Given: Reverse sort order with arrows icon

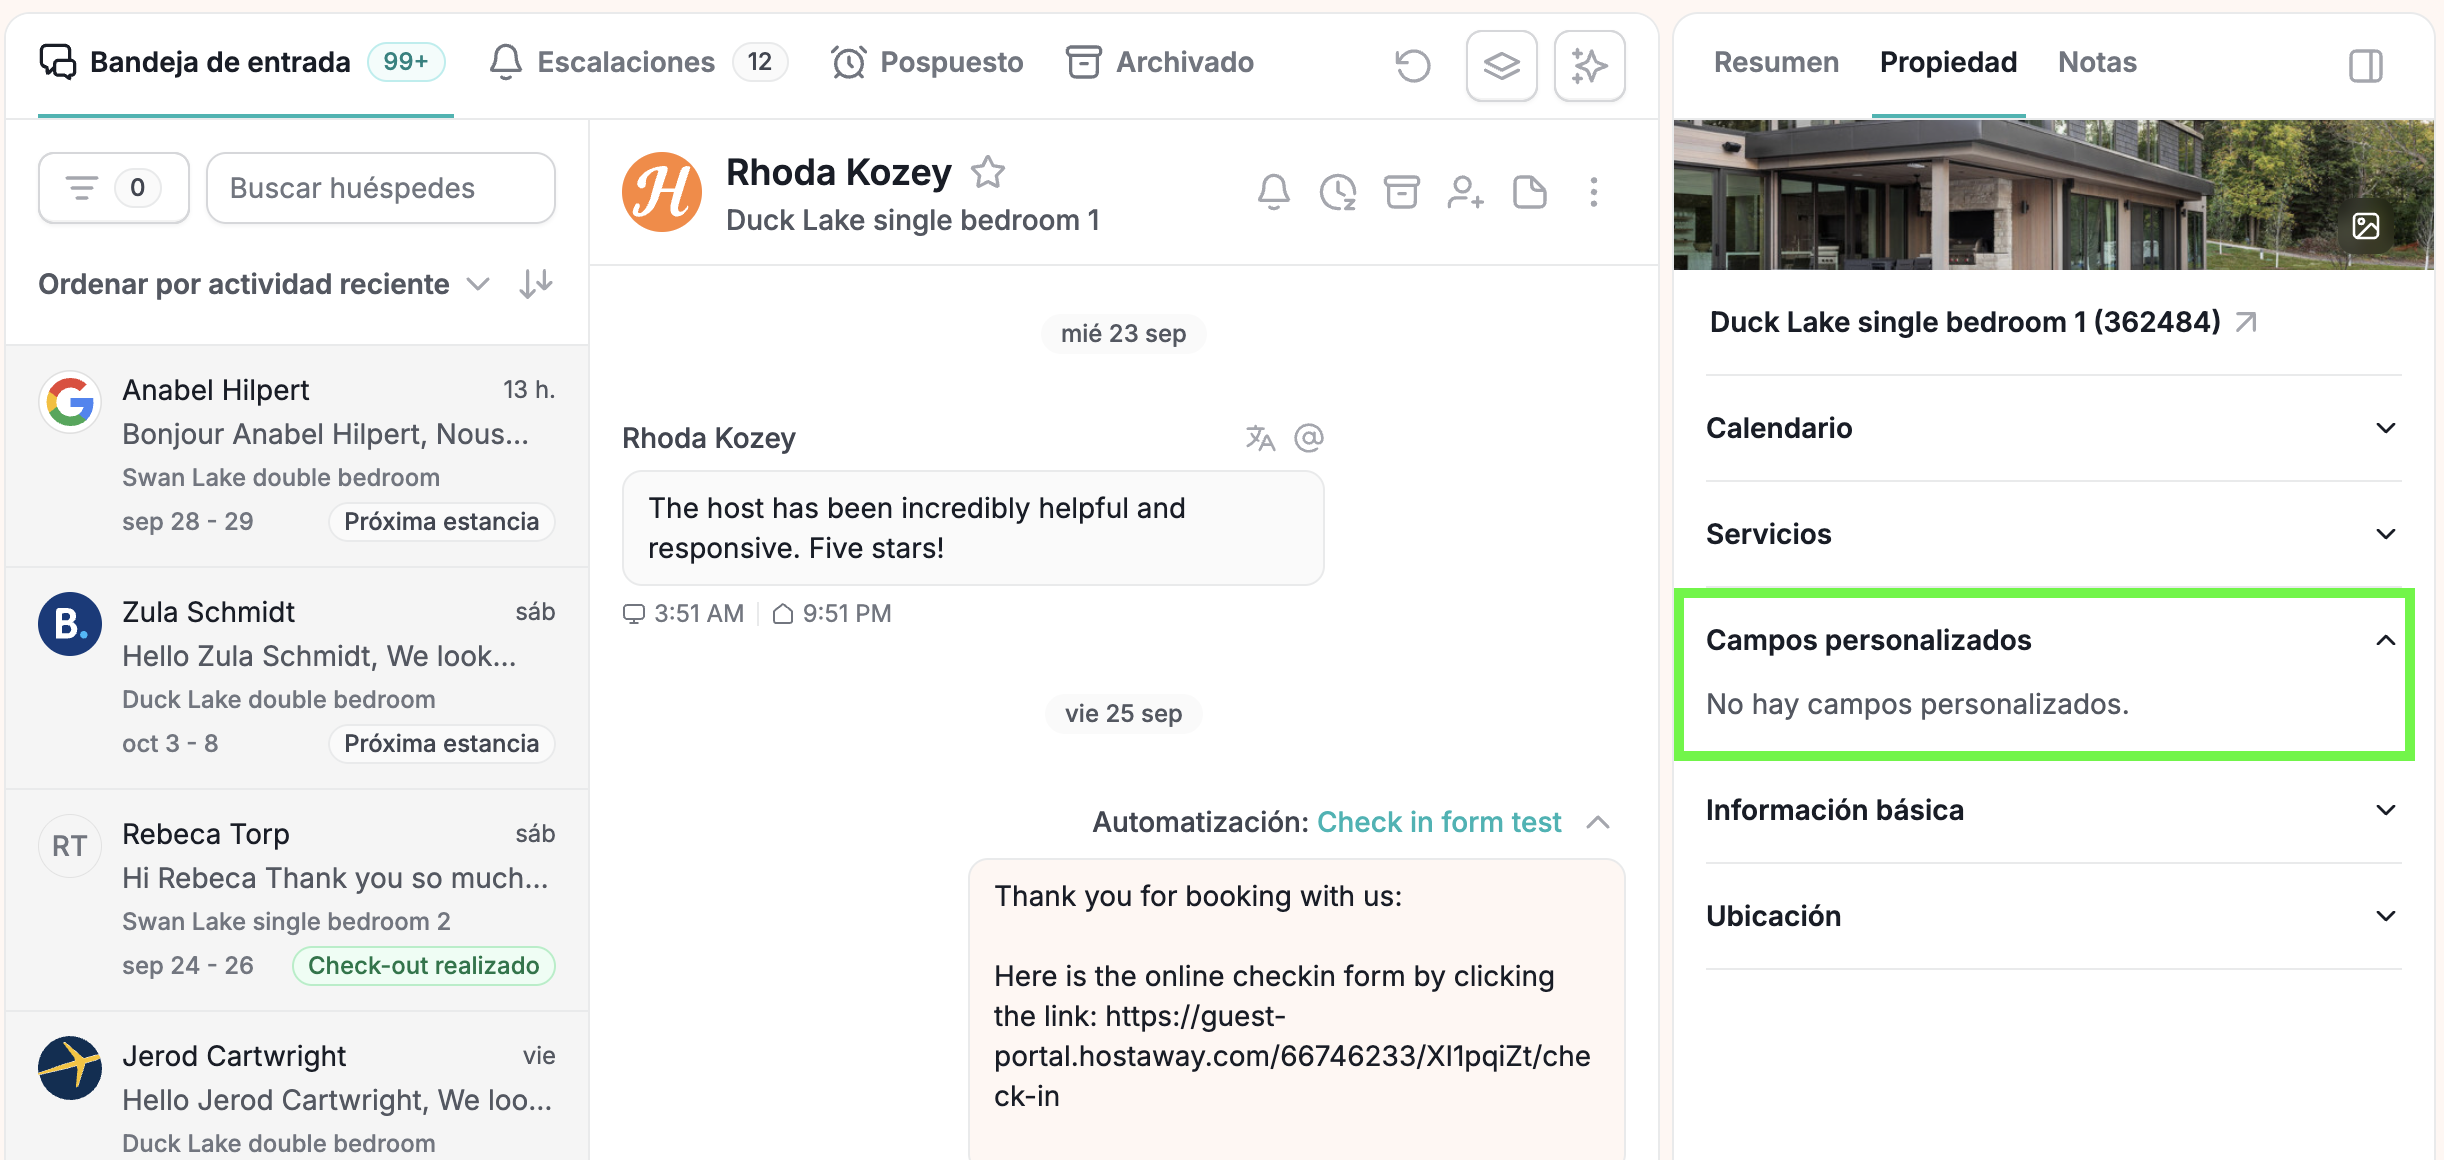Looking at the screenshot, I should (x=536, y=284).
